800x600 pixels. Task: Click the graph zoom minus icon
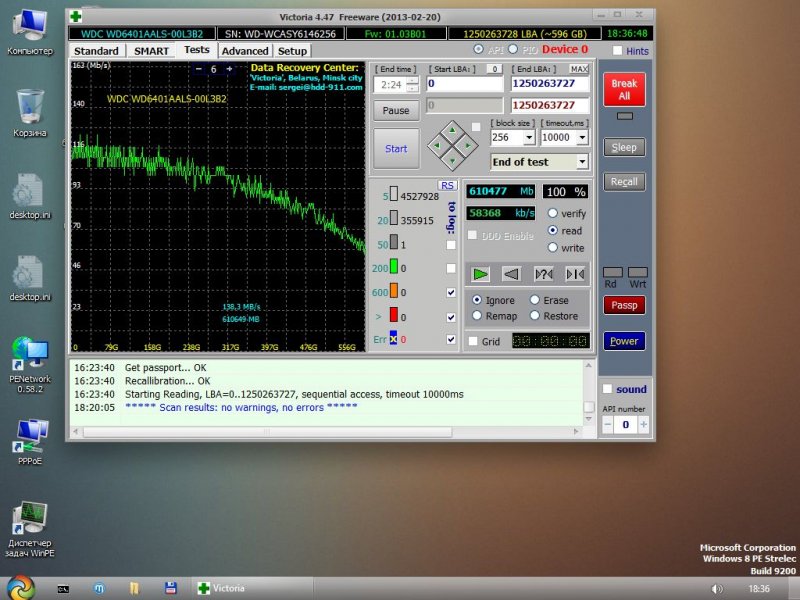click(x=198, y=69)
